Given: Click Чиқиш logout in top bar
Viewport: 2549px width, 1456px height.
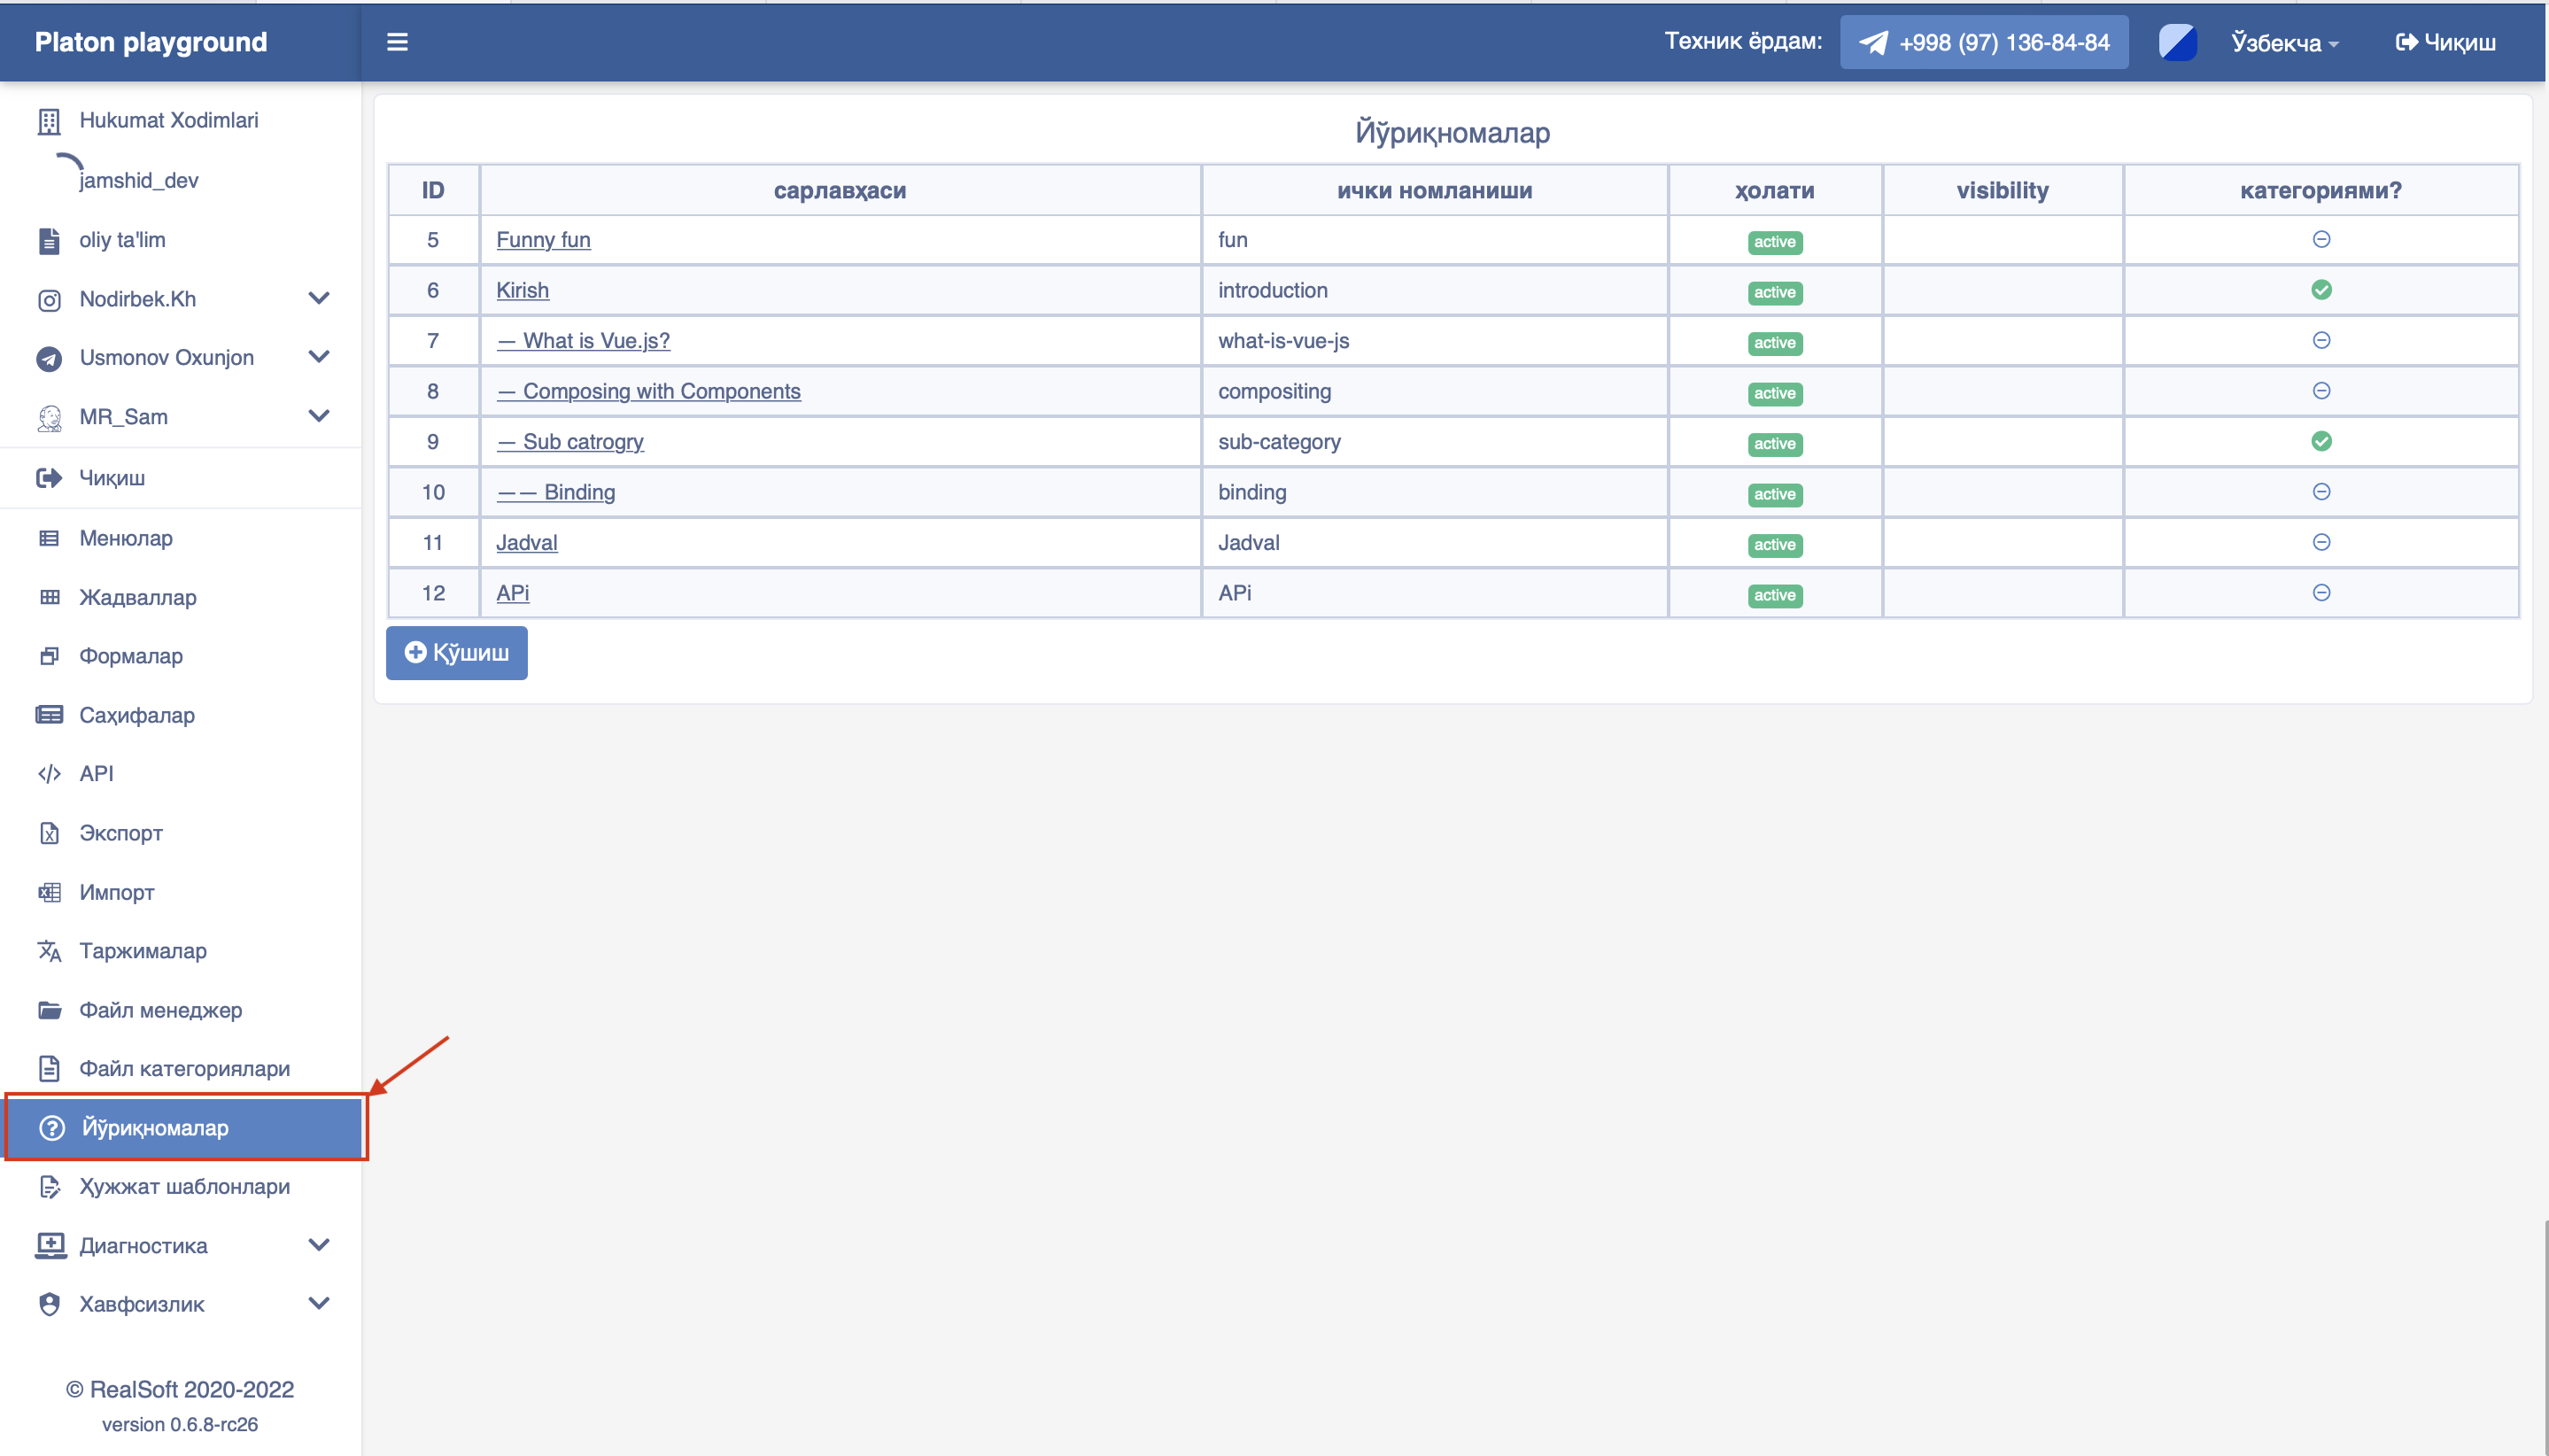Looking at the screenshot, I should coord(2445,42).
